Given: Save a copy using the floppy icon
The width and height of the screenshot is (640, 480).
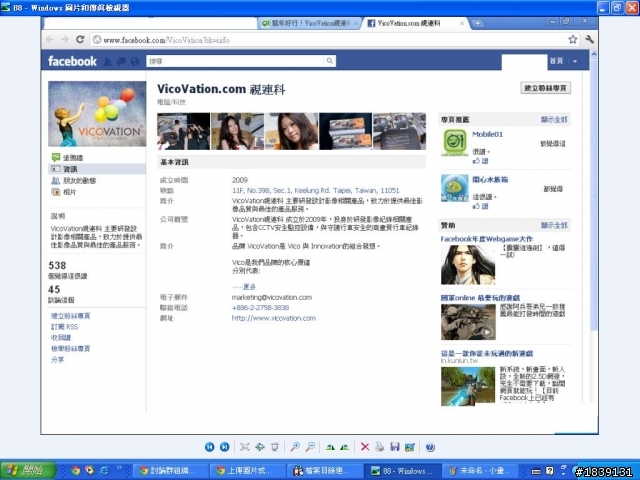Looking at the screenshot, I should tap(395, 447).
